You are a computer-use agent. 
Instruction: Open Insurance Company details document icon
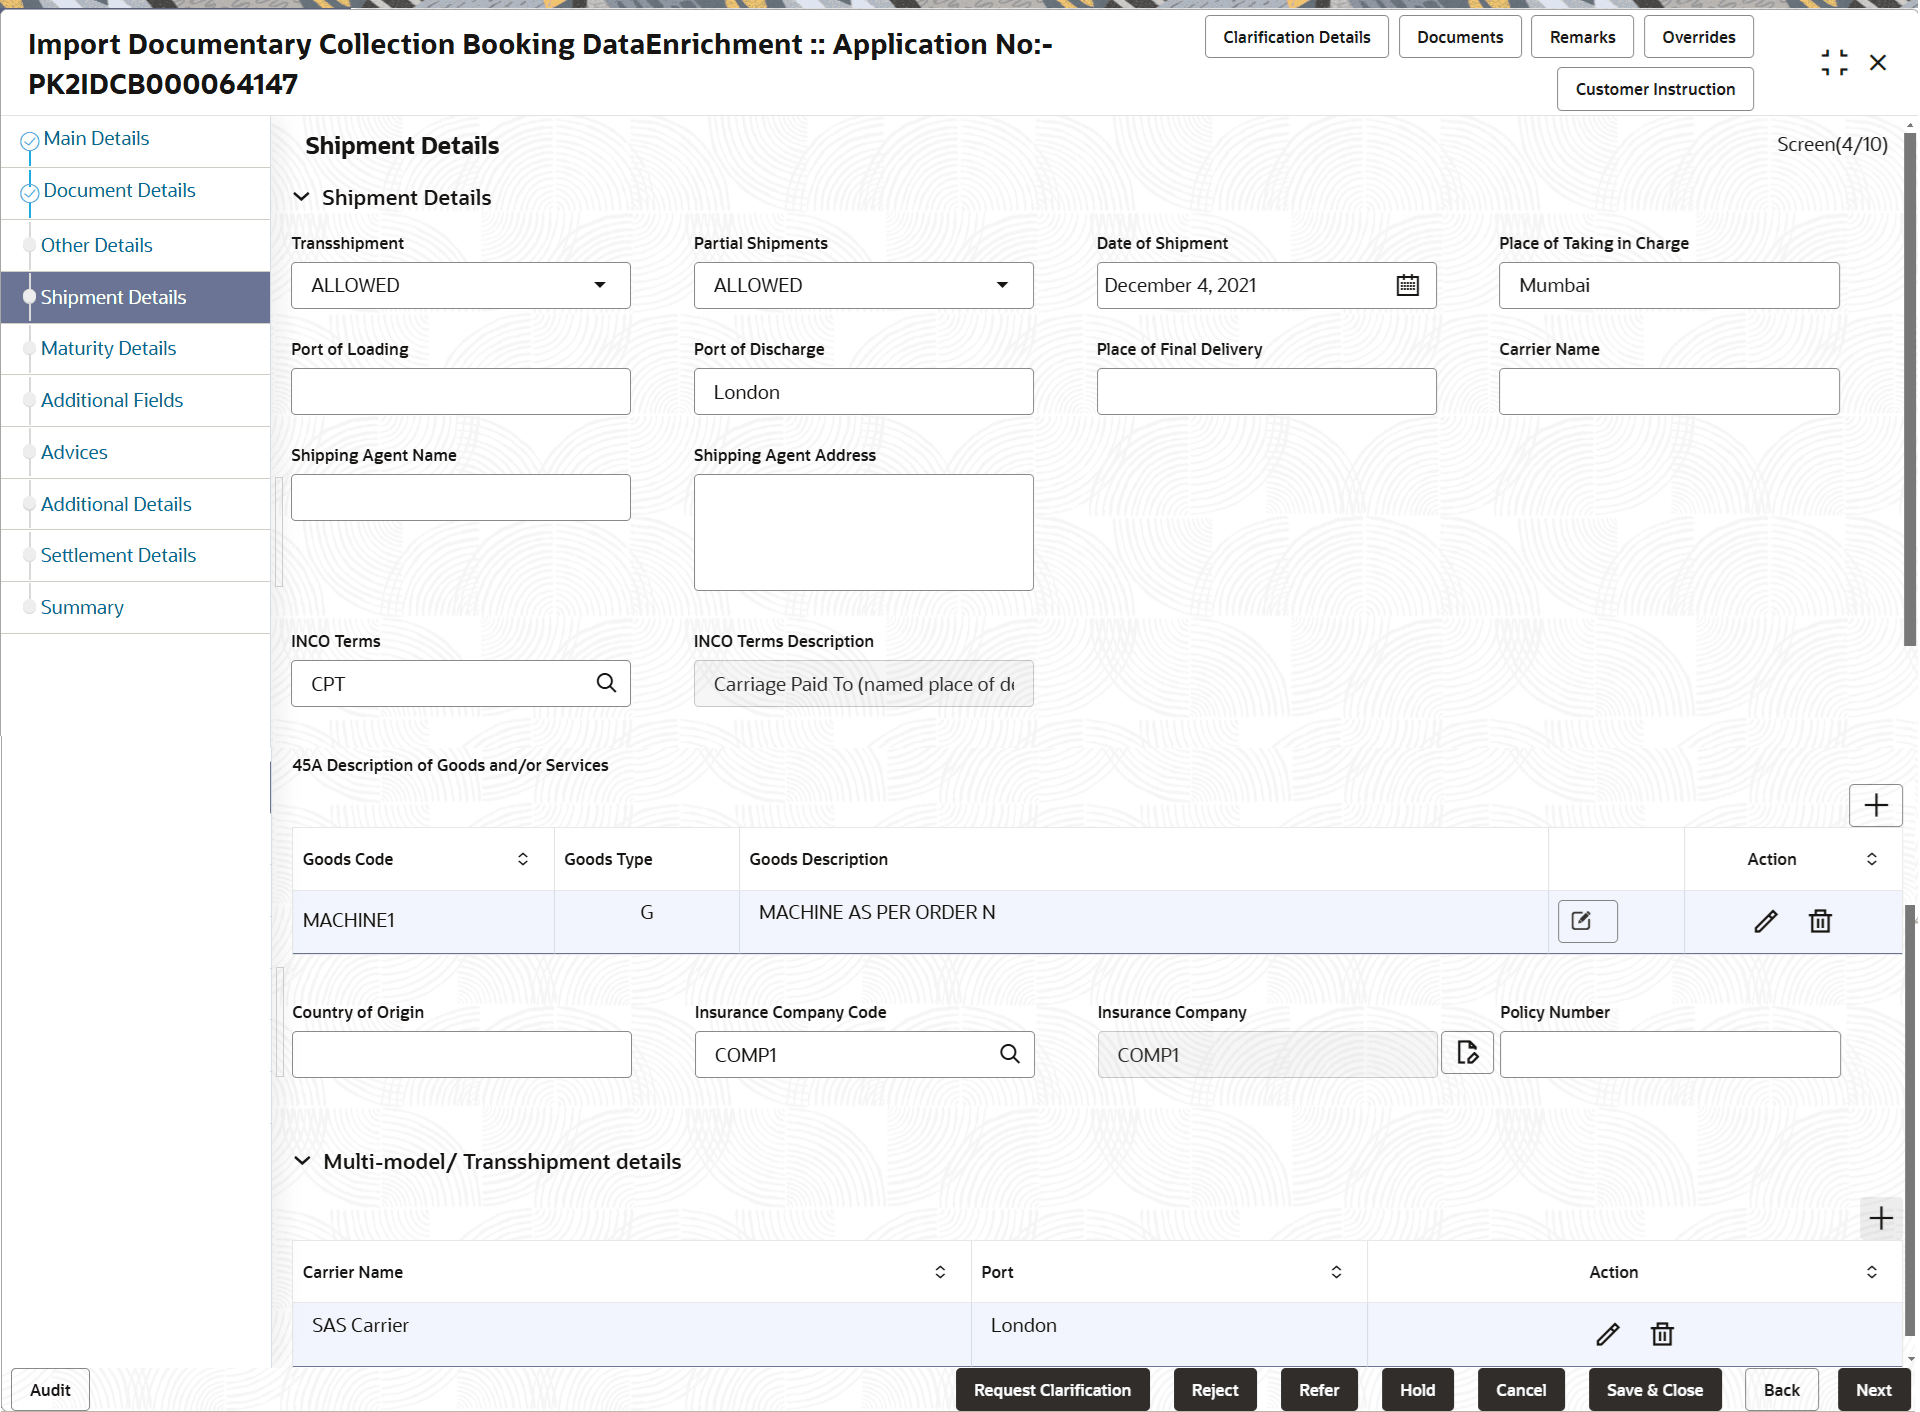tap(1467, 1053)
